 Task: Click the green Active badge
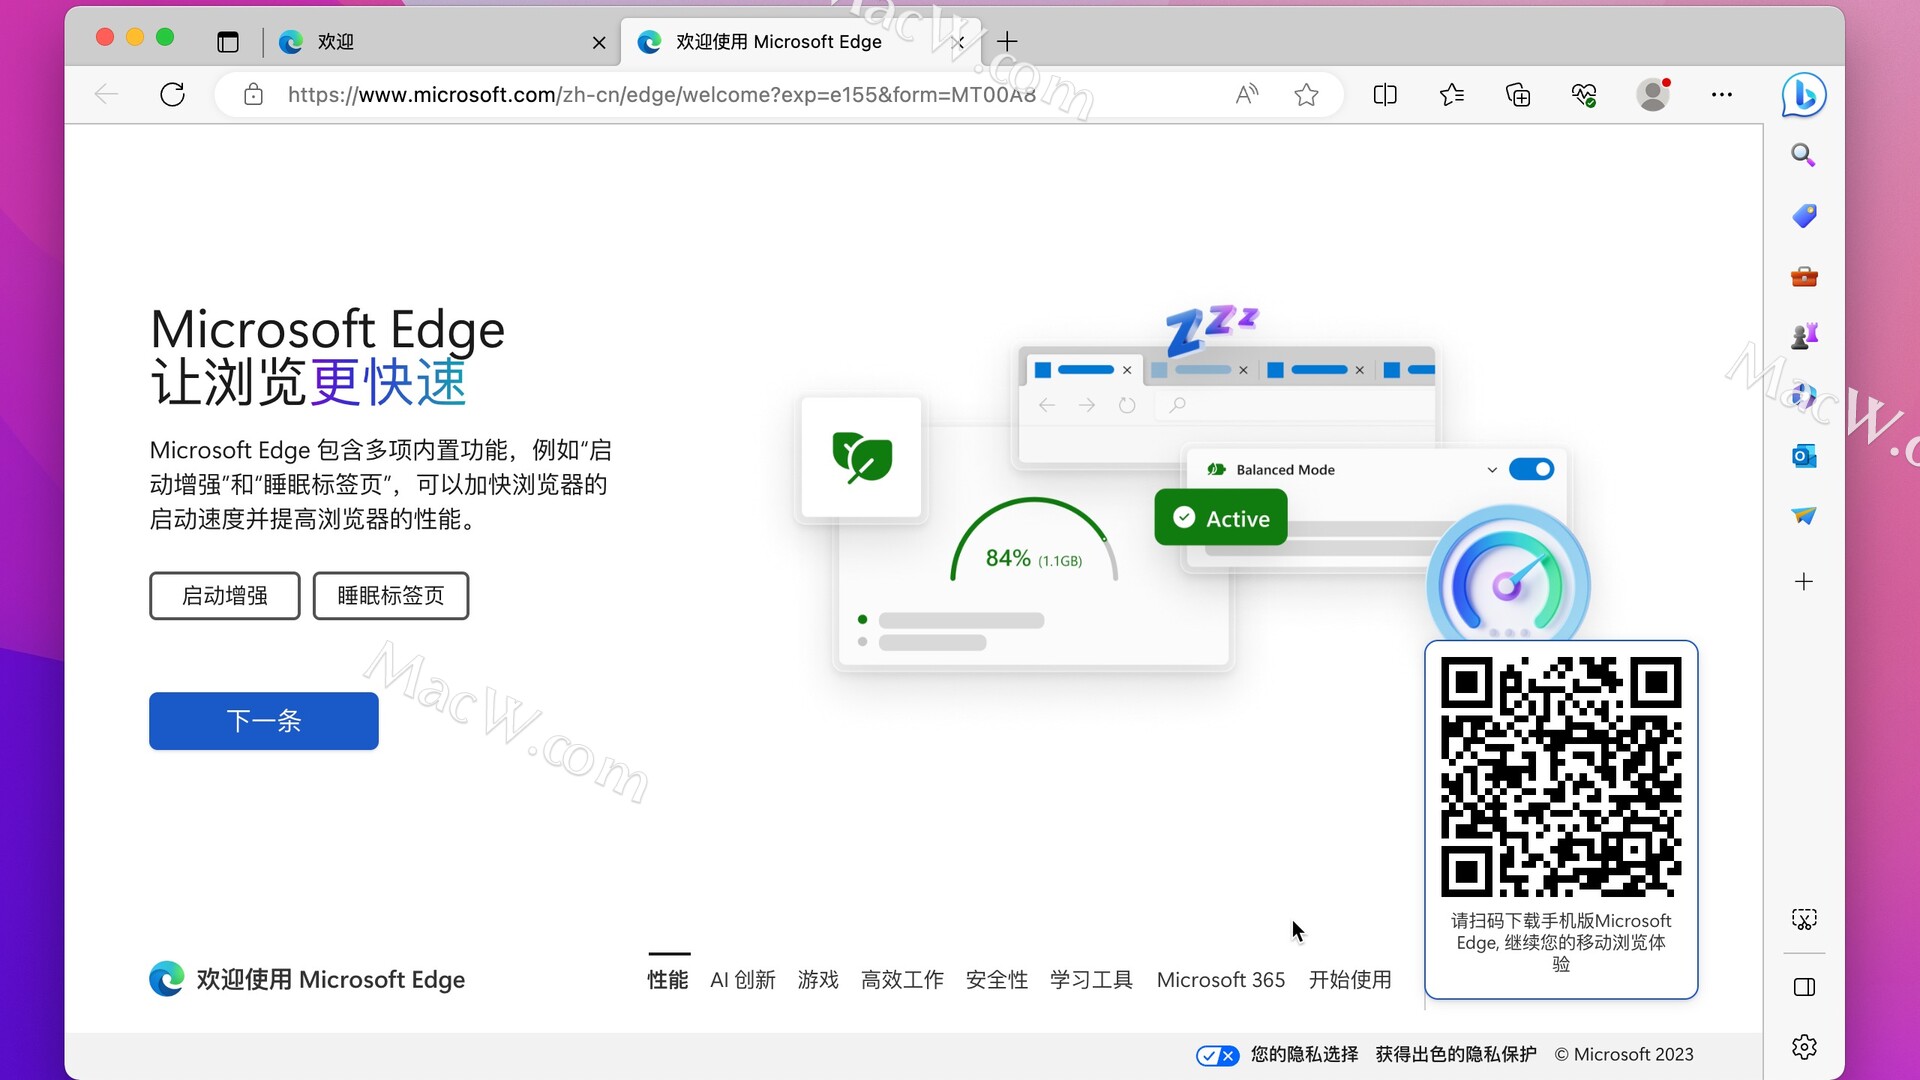(1221, 518)
